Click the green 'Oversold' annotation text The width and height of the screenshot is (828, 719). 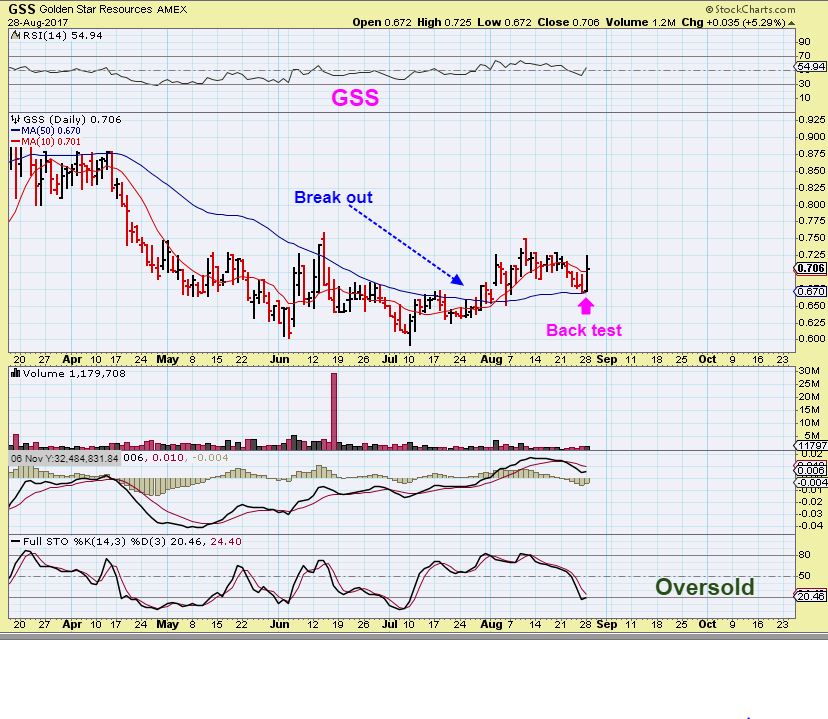704,587
